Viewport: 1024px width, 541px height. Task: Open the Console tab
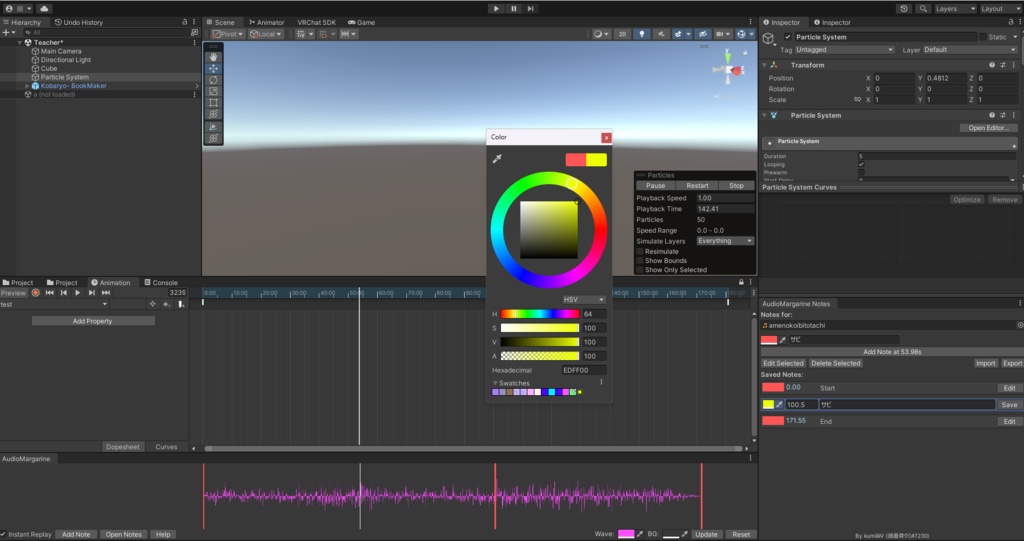[x=161, y=283]
